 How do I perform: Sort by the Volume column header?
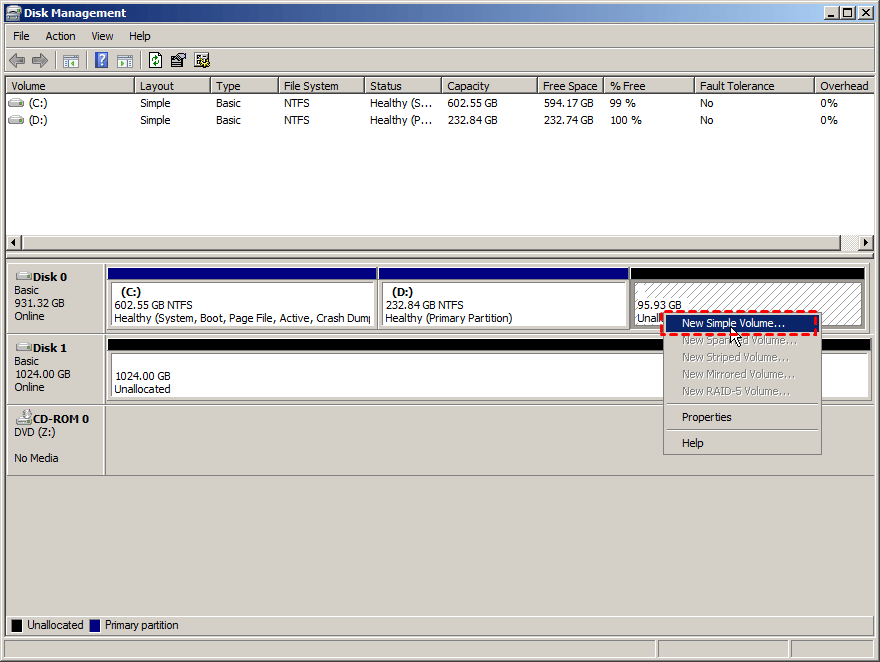pos(70,86)
